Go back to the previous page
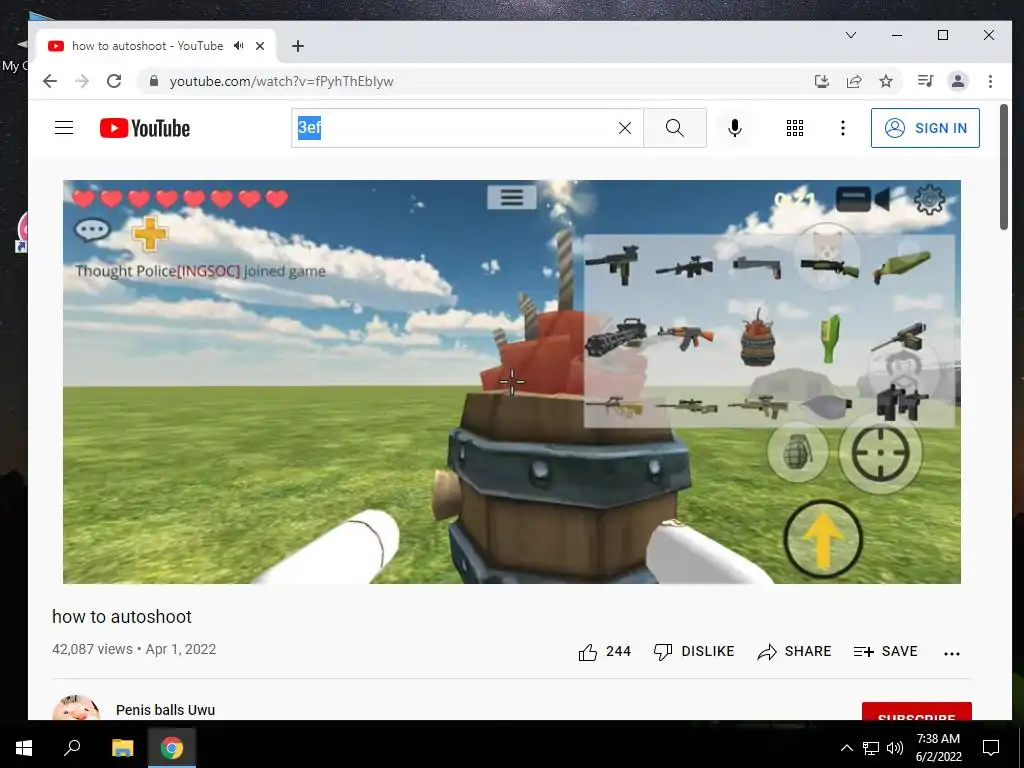The height and width of the screenshot is (768, 1024). [50, 81]
